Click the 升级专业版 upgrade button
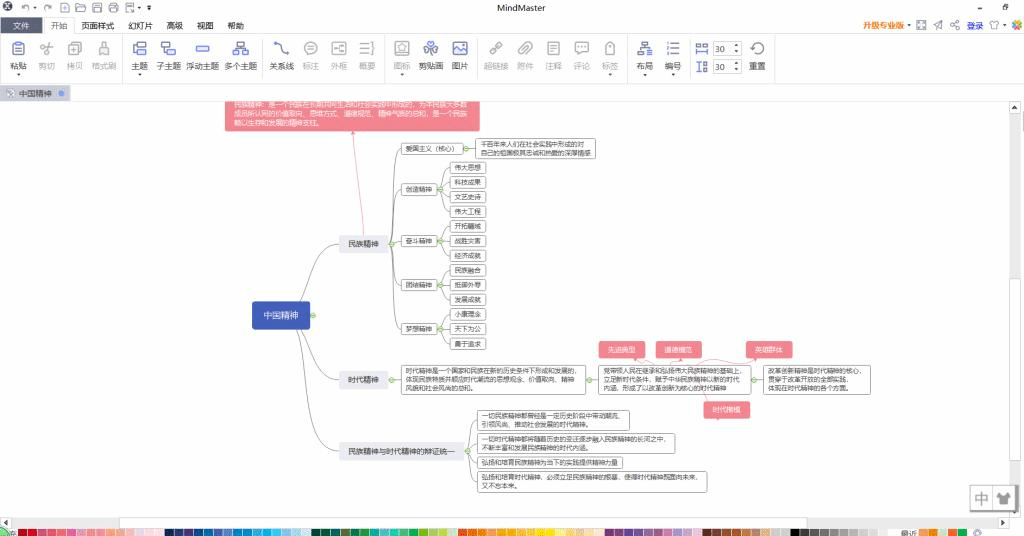 (x=884, y=25)
